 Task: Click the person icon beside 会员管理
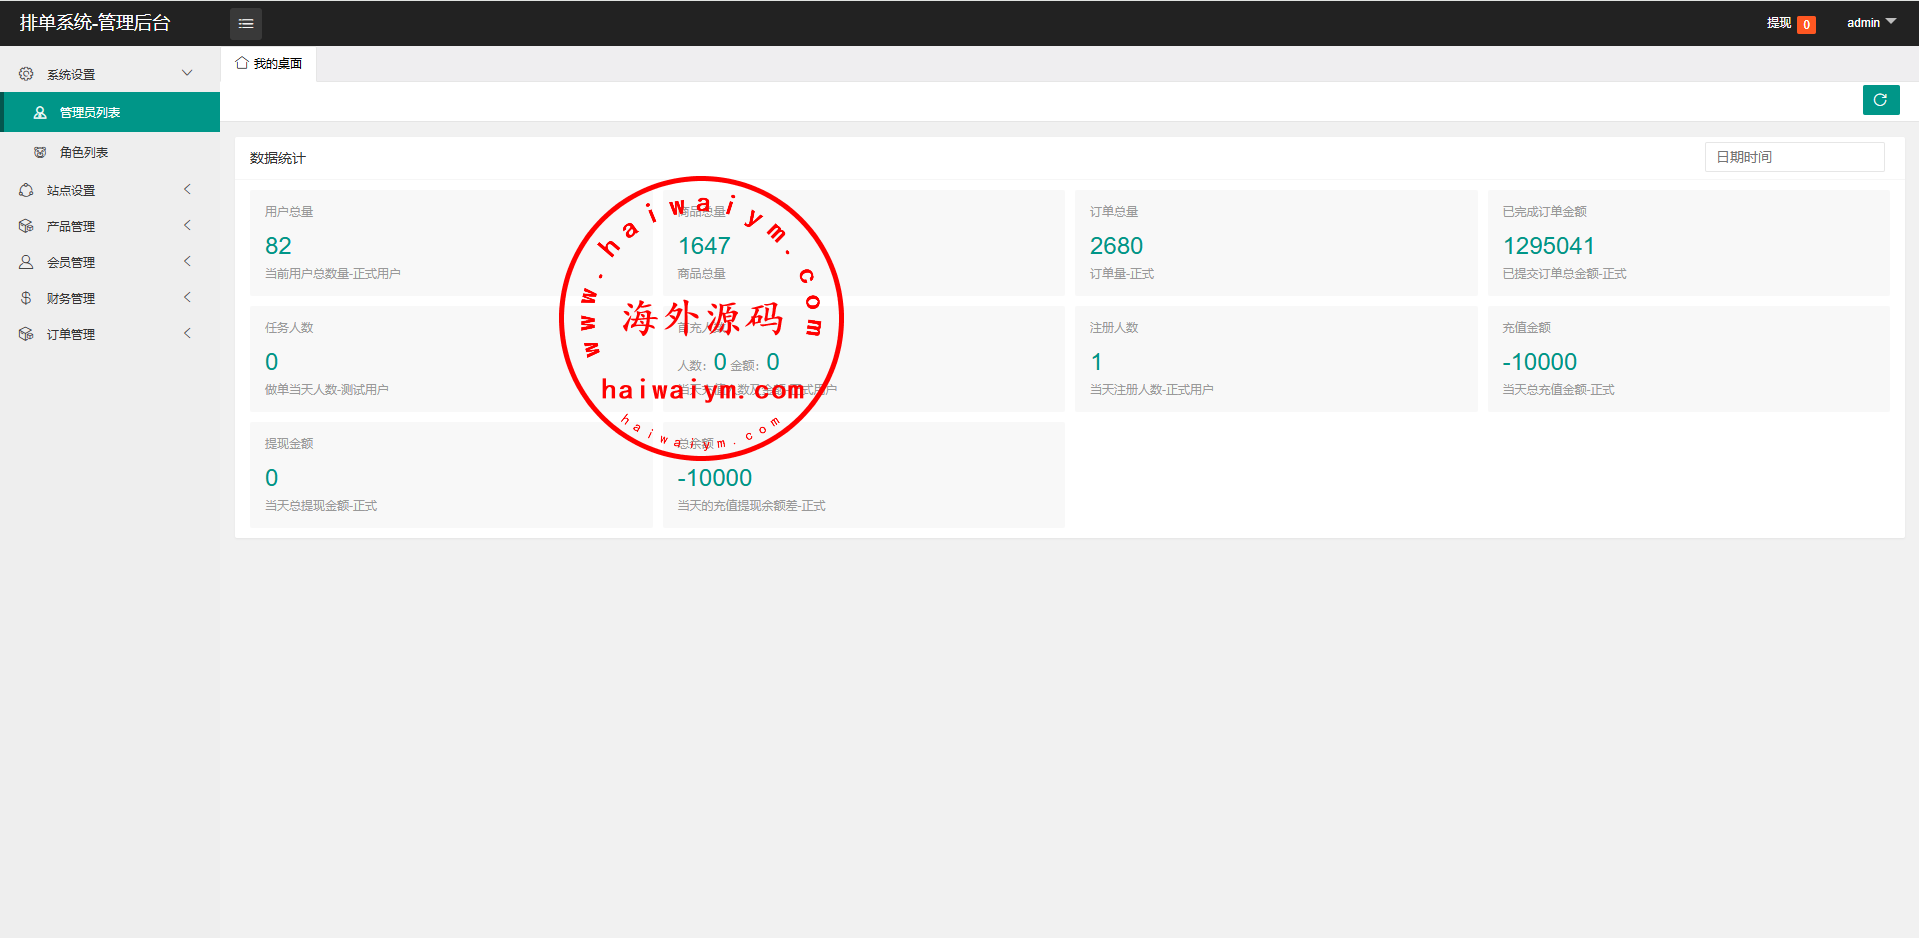pos(26,262)
